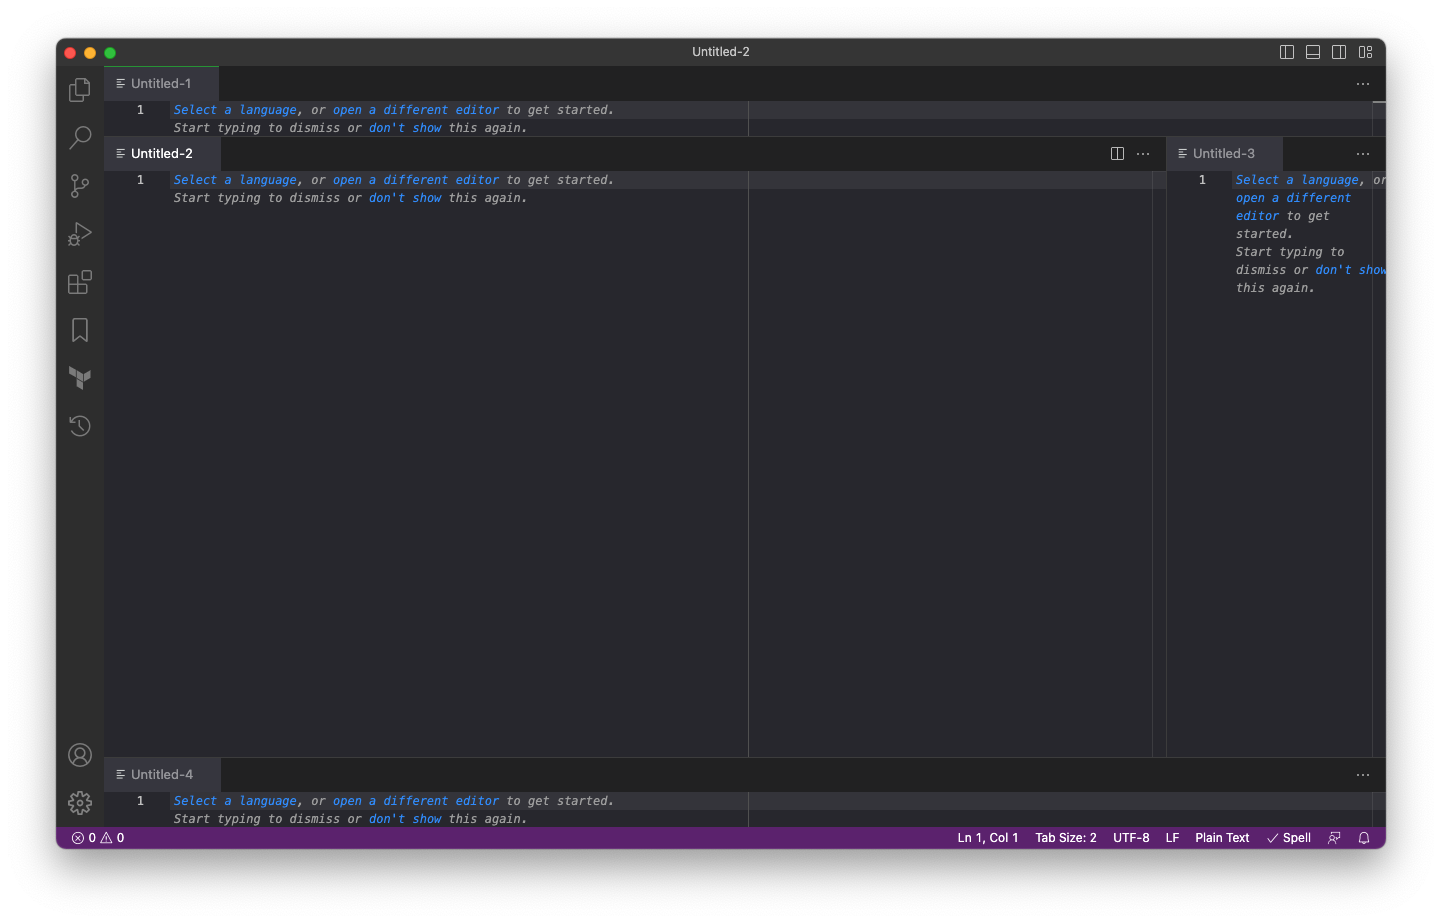Screen dimensions: 1442x923
Task: Switch to the Untitled-3 tab
Action: pos(1224,153)
